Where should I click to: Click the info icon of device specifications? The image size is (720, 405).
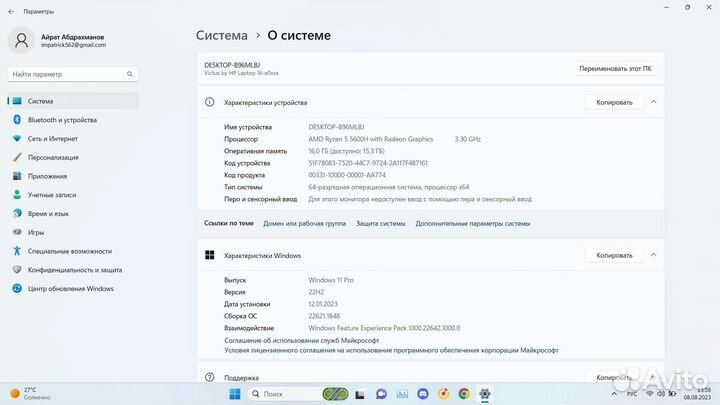[x=209, y=102]
